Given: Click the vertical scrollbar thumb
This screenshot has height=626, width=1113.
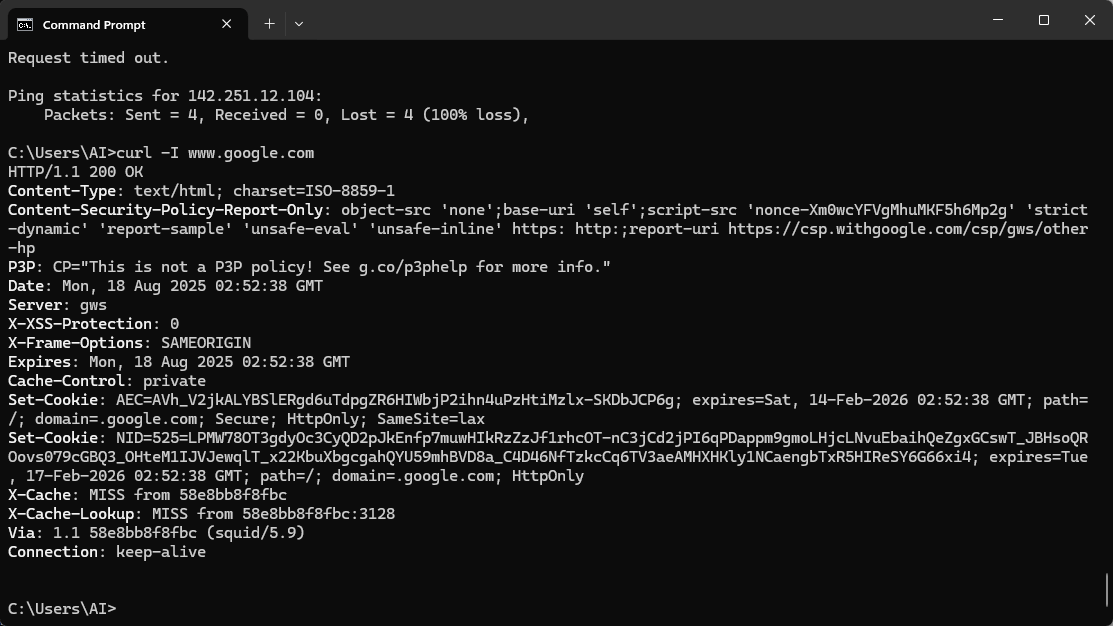Looking at the screenshot, I should click(1107, 591).
